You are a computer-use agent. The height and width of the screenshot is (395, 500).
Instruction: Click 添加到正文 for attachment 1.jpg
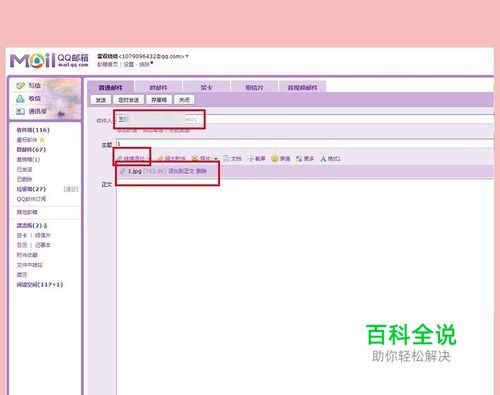pos(181,171)
